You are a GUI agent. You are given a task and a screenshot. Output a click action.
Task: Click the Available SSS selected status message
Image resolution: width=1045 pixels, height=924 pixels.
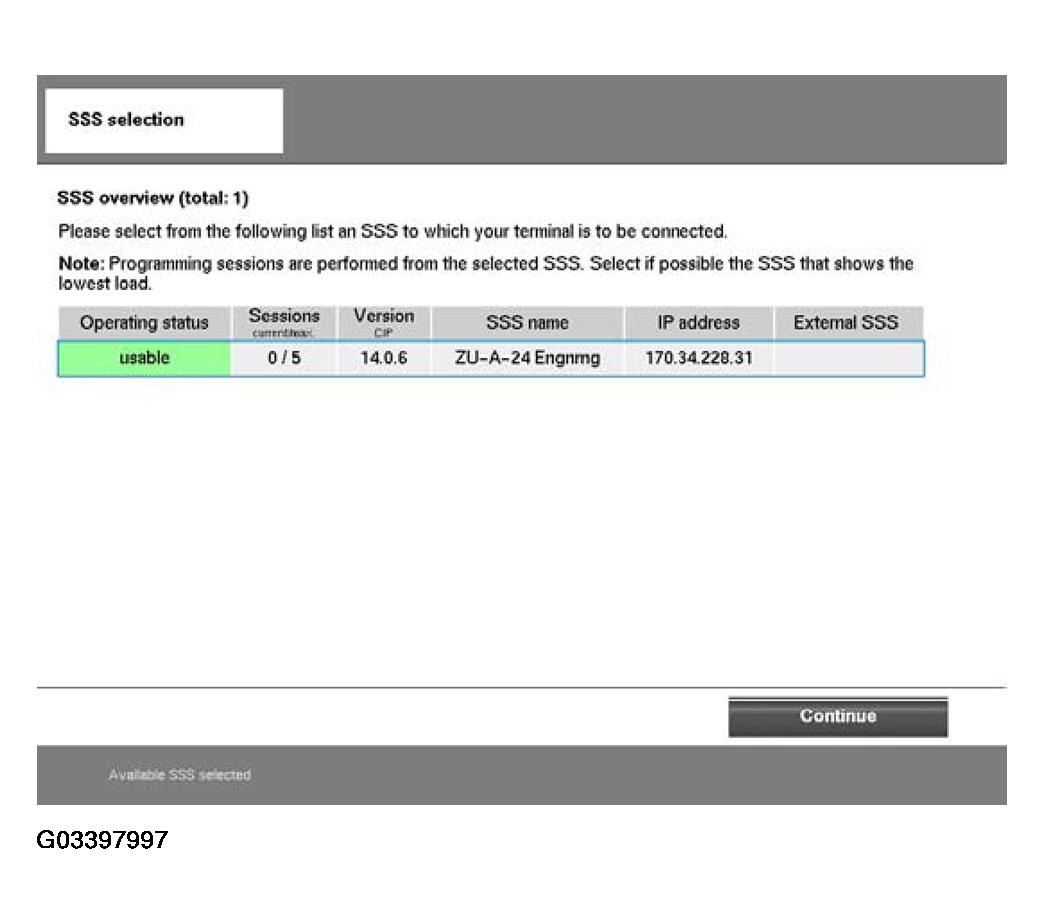[180, 775]
